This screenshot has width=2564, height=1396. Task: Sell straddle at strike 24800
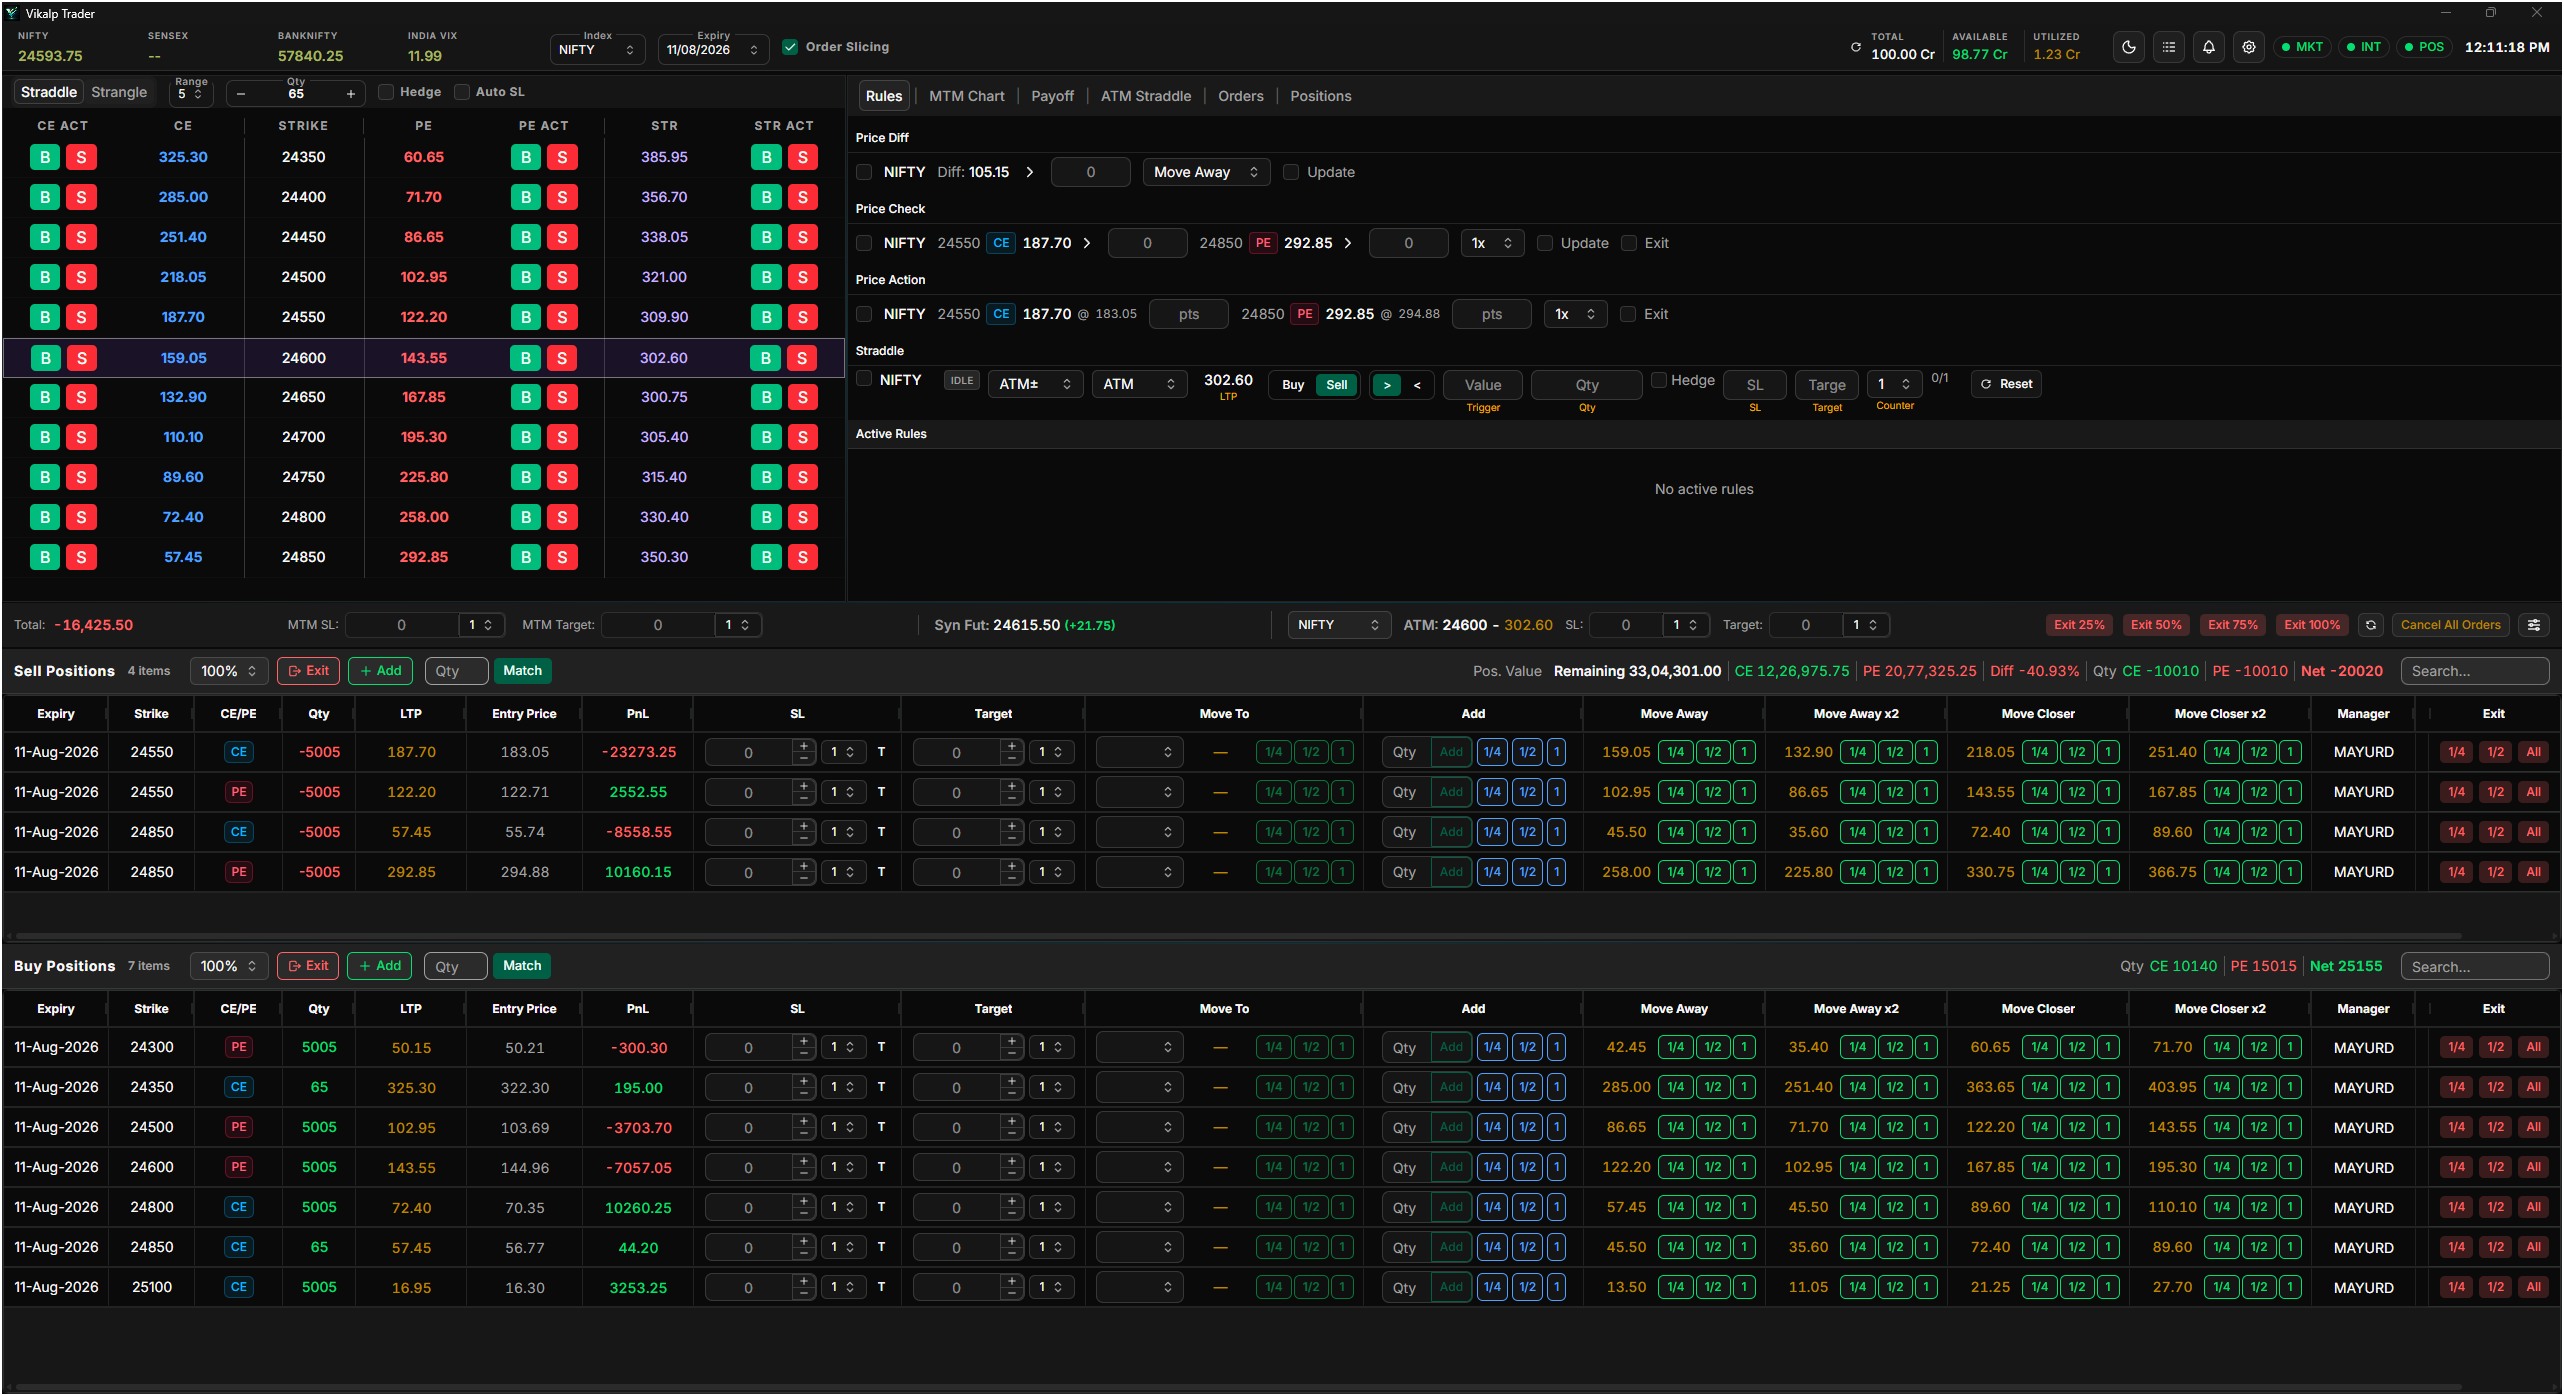pos(803,517)
